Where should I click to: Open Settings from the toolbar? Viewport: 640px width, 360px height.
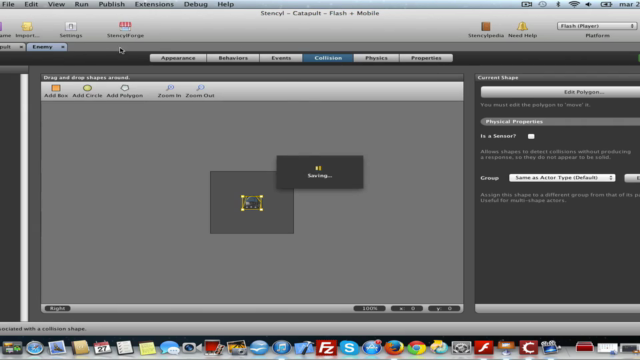pos(71,29)
